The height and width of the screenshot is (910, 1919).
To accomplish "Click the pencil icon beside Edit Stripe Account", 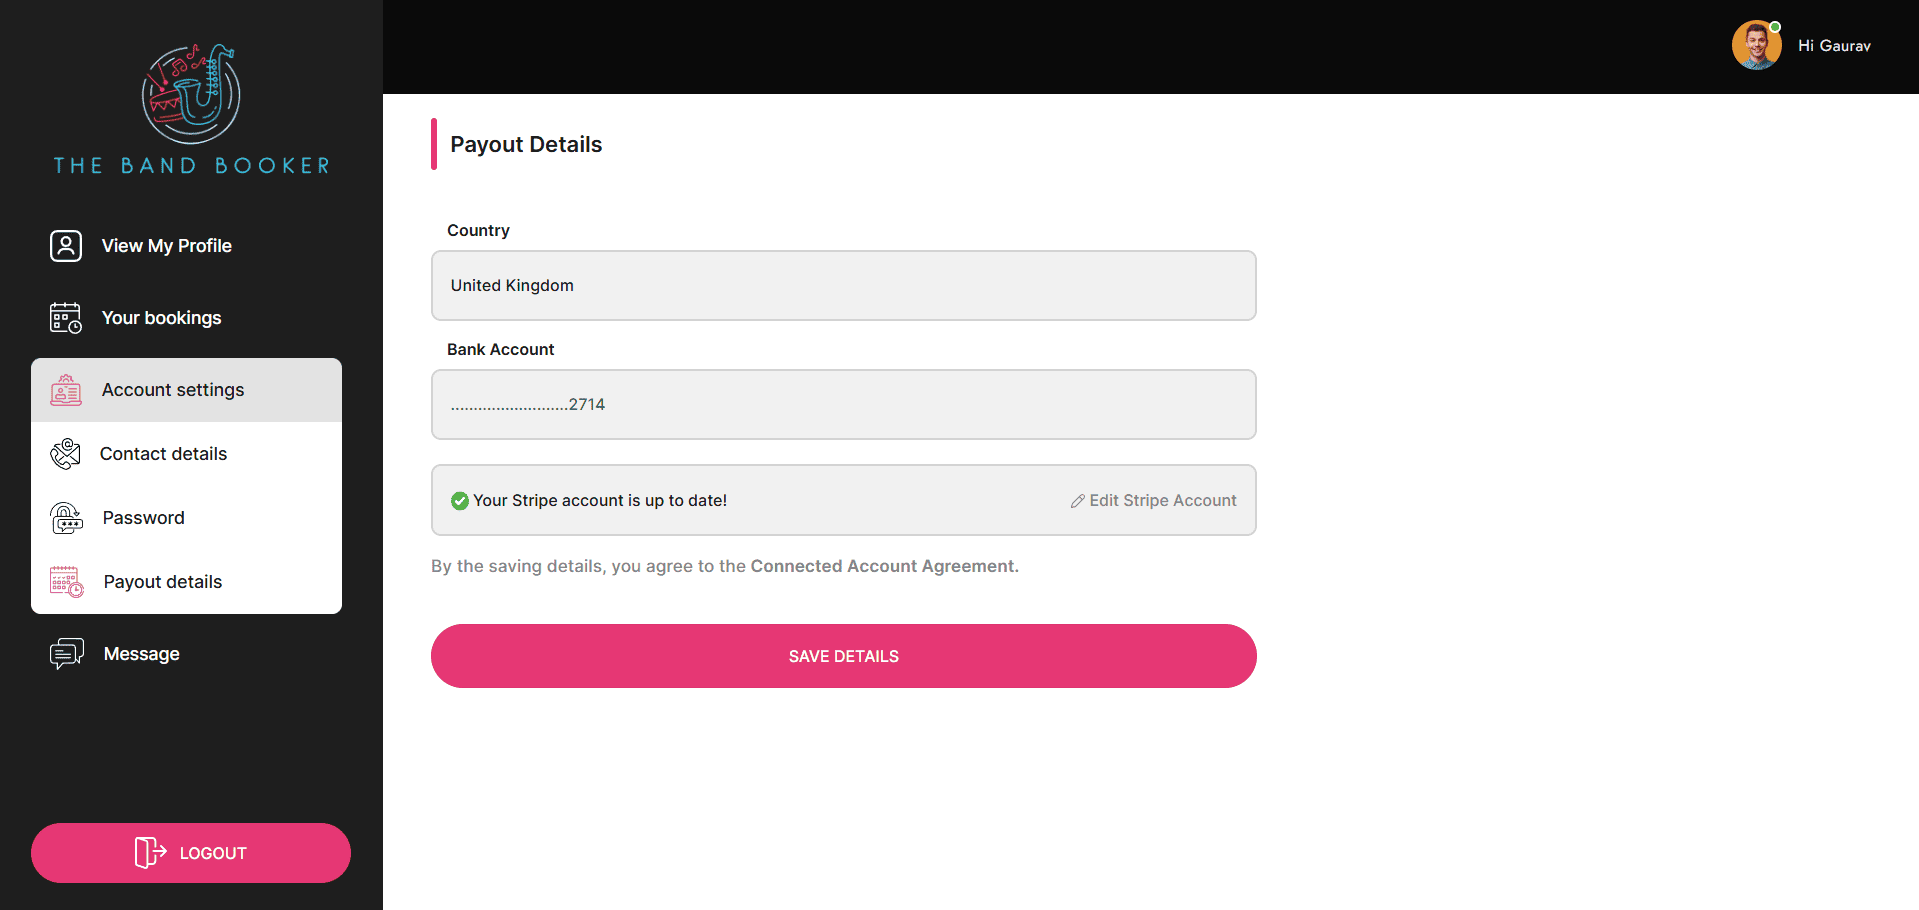I will point(1078,501).
